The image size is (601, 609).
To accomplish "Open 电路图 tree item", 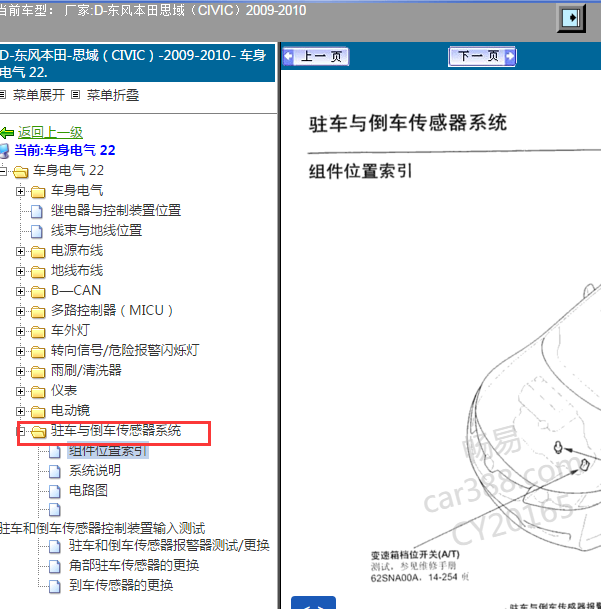I will pos(88,491).
